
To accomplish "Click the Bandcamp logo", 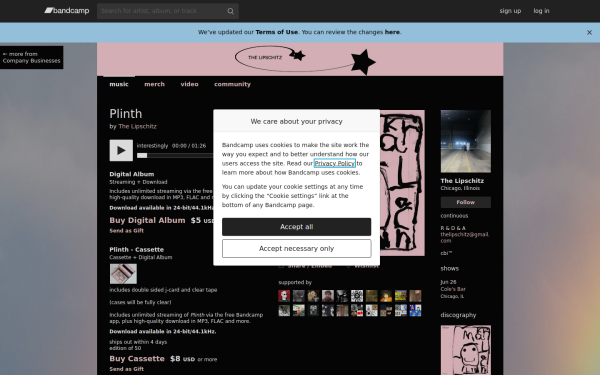I will coord(67,11).
